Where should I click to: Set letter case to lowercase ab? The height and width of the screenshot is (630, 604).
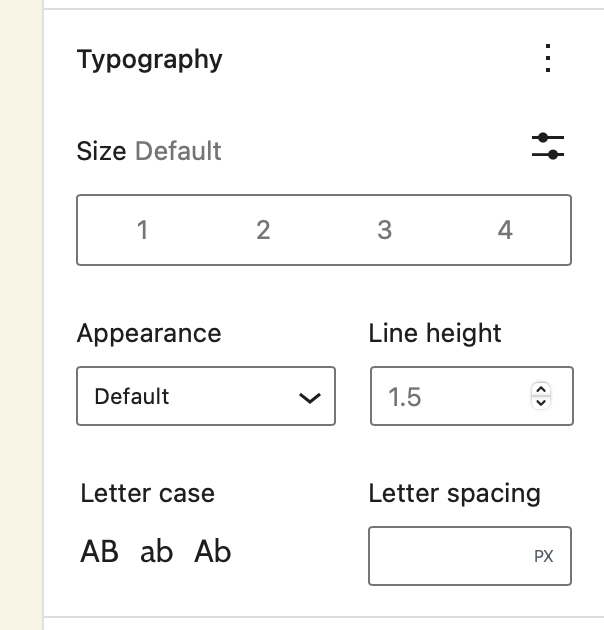coord(156,551)
